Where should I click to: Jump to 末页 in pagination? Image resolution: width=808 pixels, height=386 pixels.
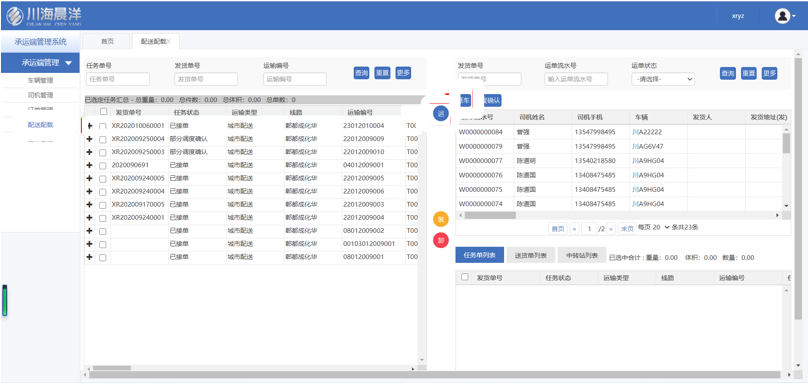627,228
